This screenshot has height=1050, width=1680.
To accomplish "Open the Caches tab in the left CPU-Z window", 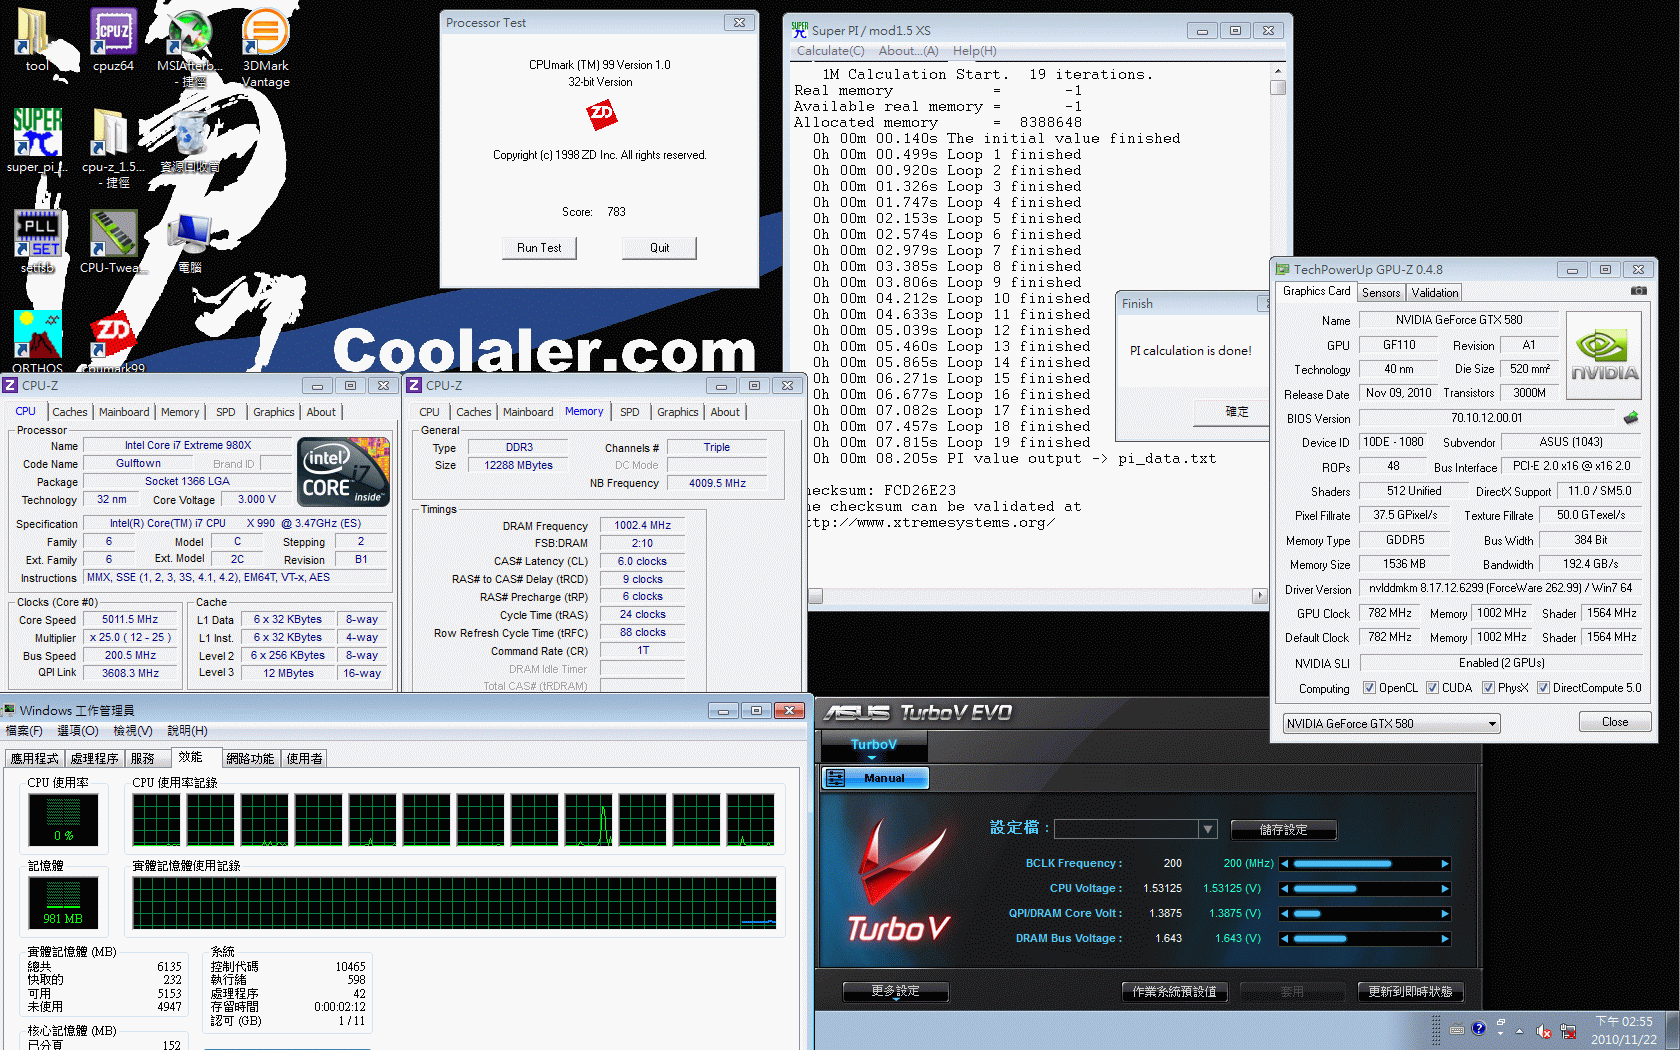I will (69, 412).
